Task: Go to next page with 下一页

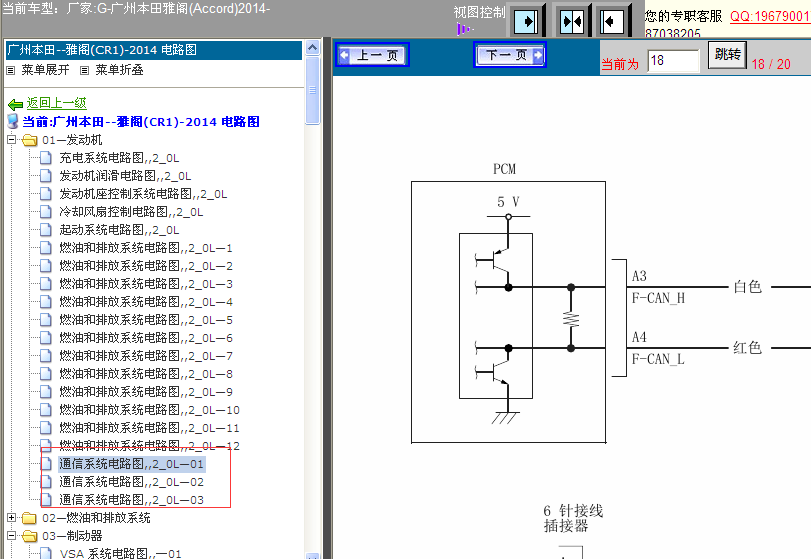Action: (x=510, y=55)
